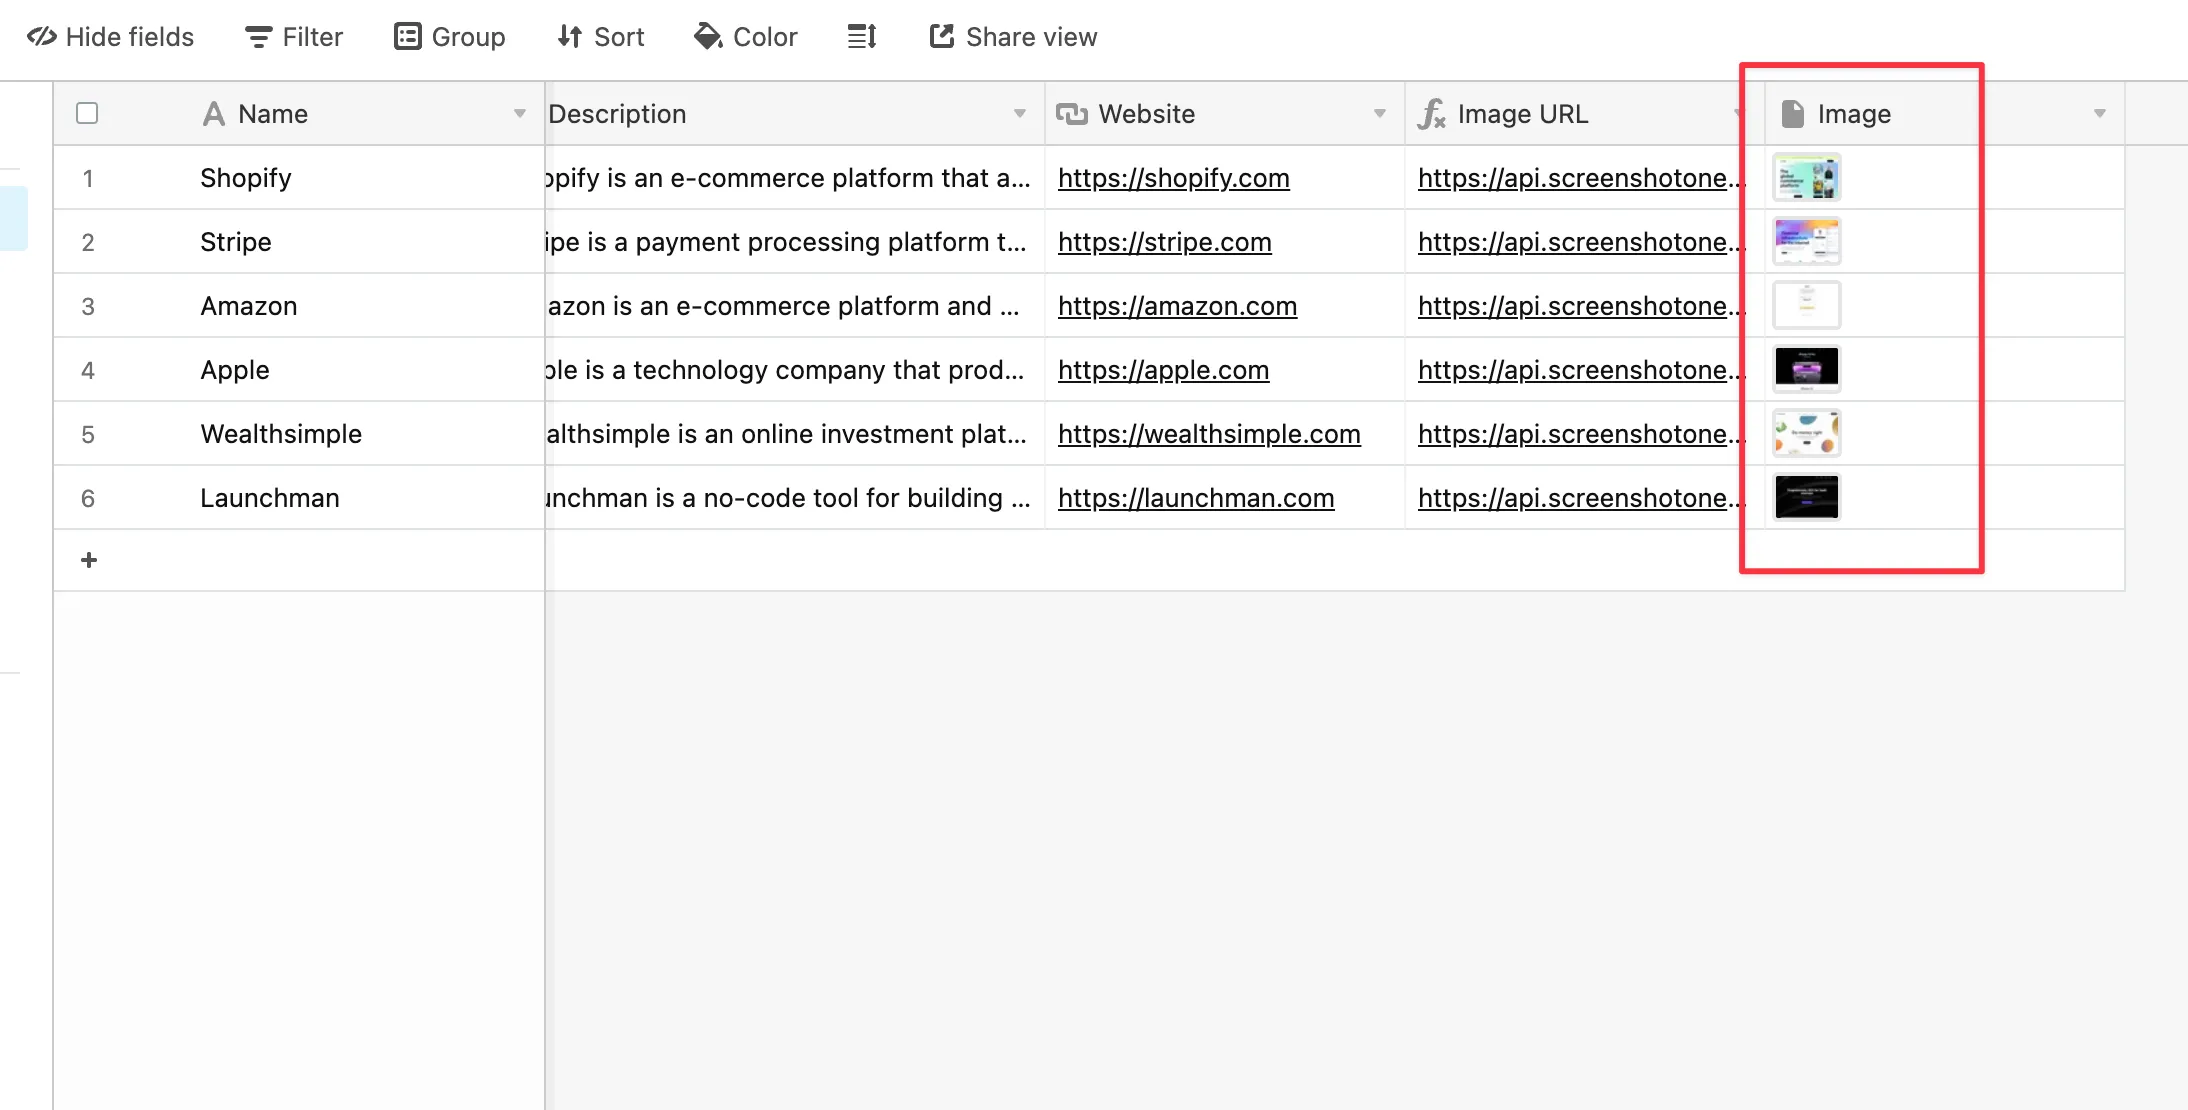Open the Image column dropdown arrow
The height and width of the screenshot is (1110, 2188).
click(2097, 113)
